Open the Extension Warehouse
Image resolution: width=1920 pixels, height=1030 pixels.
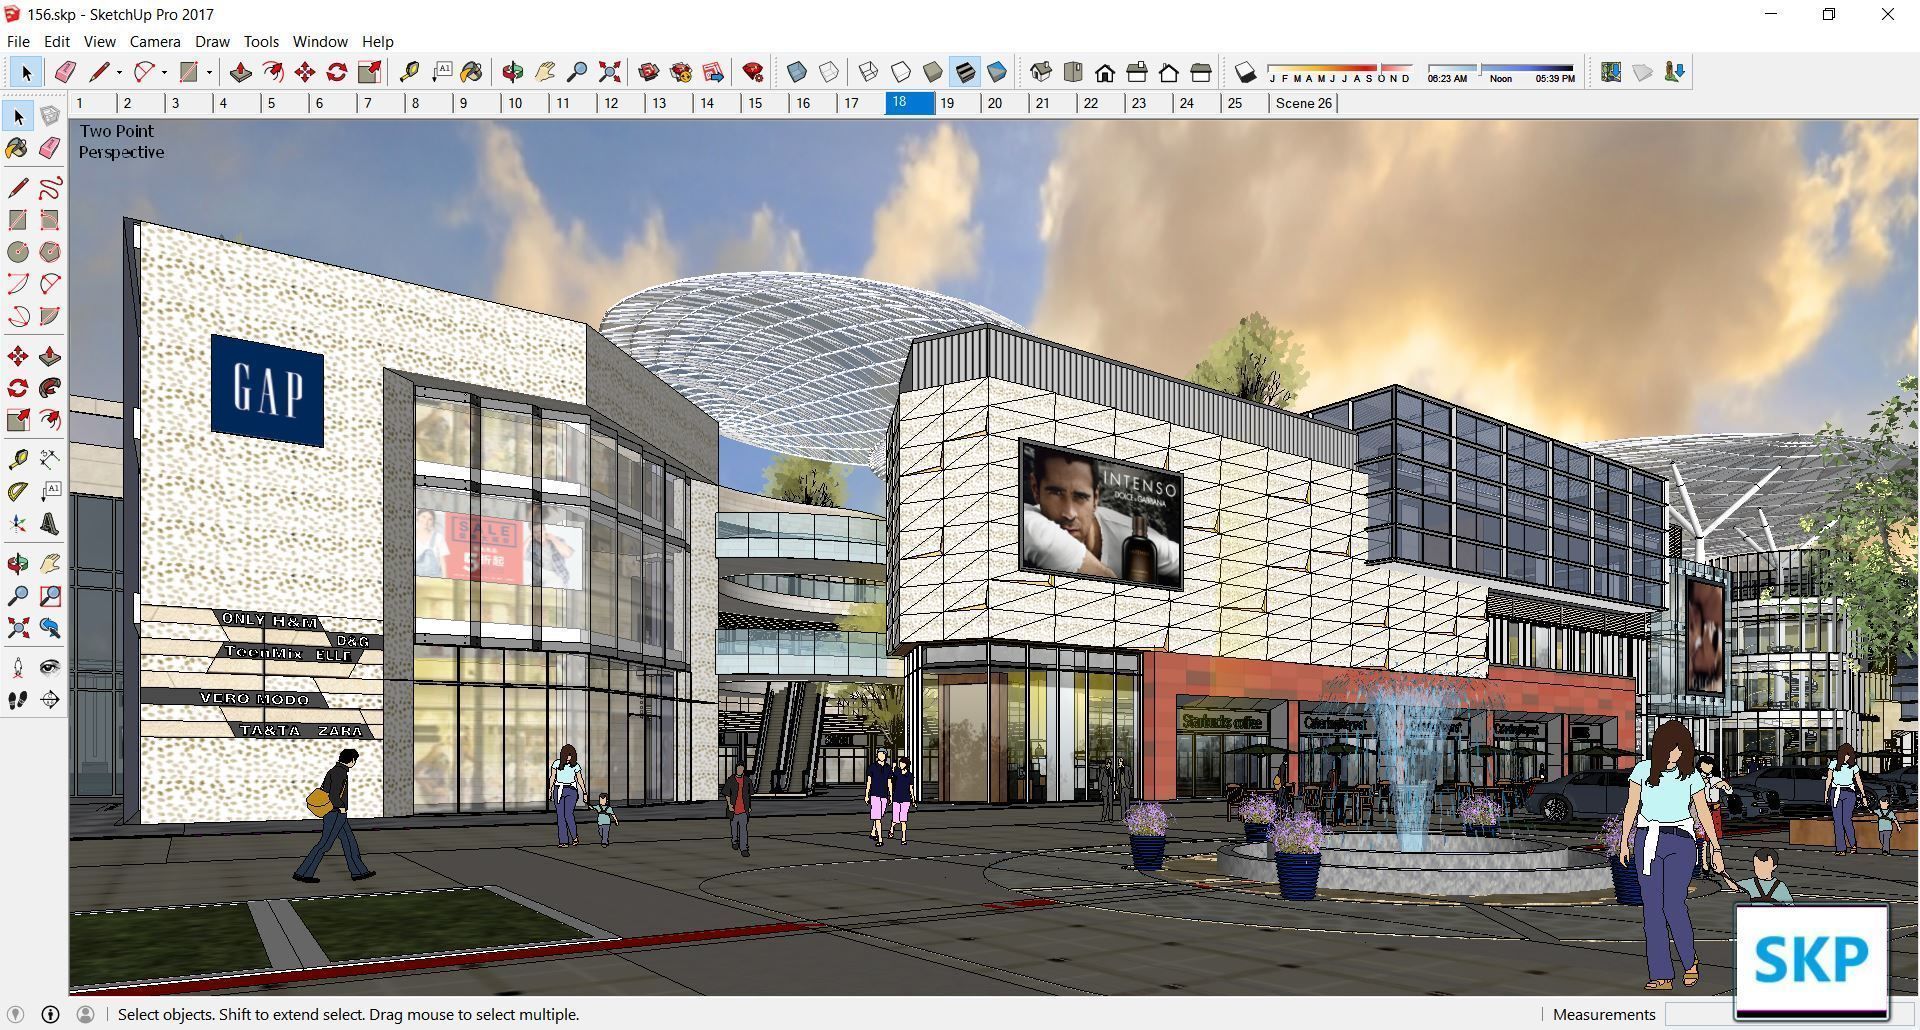point(681,72)
